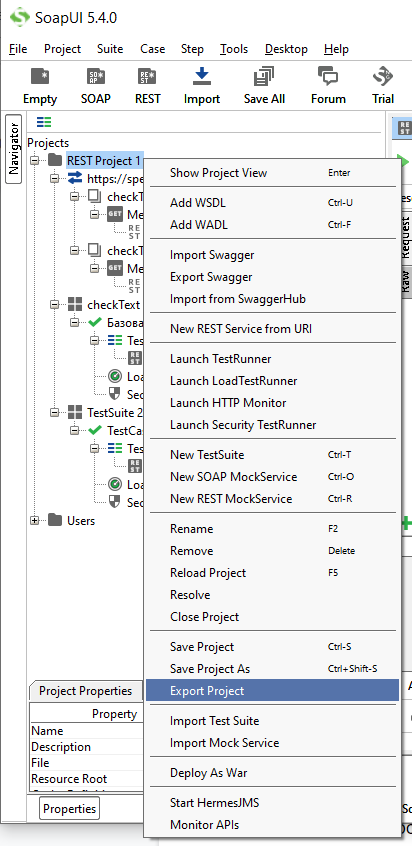Open the File menu
The image size is (412, 846).
18,49
